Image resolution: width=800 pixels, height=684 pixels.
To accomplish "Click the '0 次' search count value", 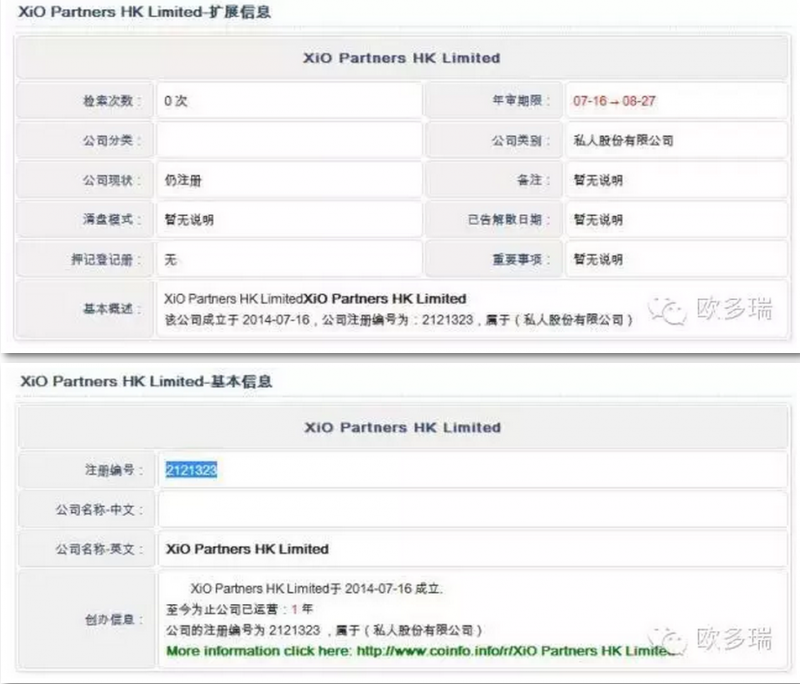I will click(176, 101).
